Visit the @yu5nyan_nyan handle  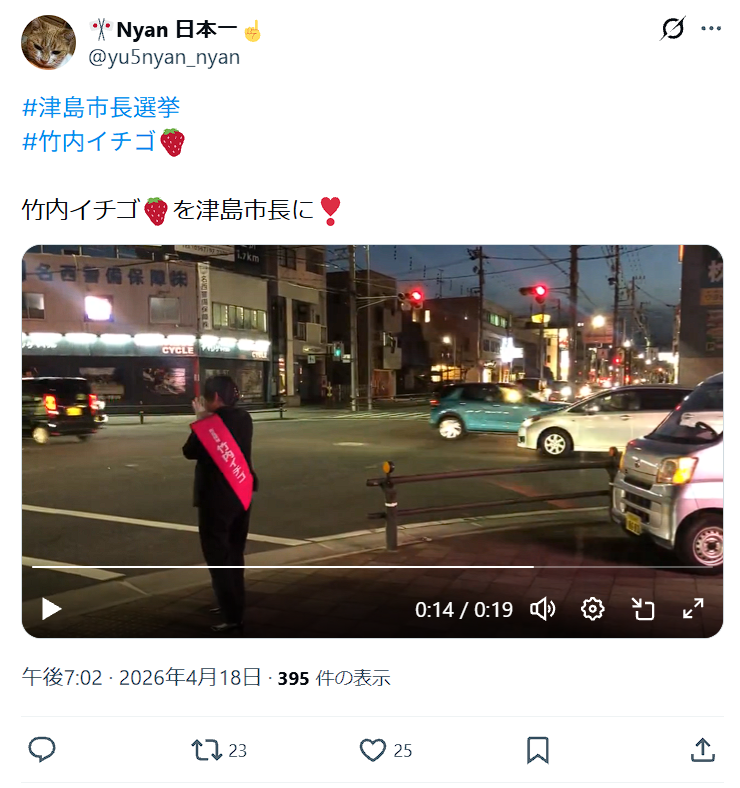pyautogui.click(x=164, y=57)
